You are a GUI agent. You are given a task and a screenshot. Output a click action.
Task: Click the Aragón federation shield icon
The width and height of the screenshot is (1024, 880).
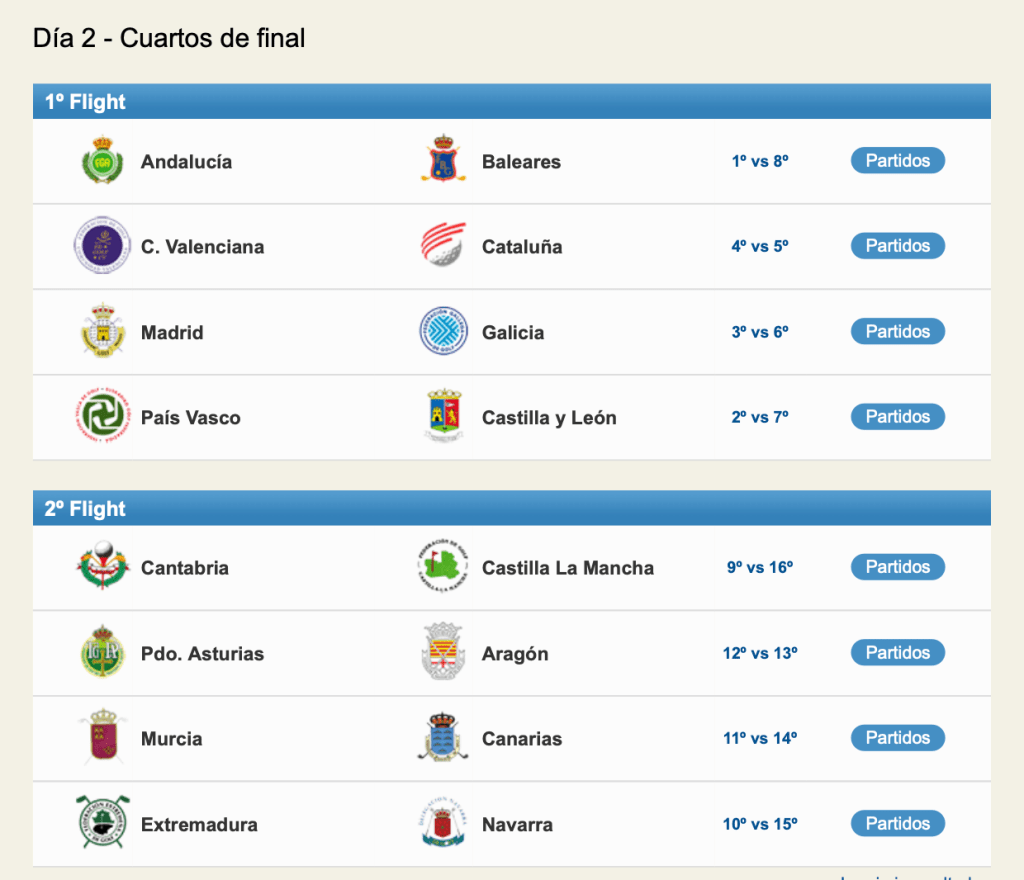point(443,653)
